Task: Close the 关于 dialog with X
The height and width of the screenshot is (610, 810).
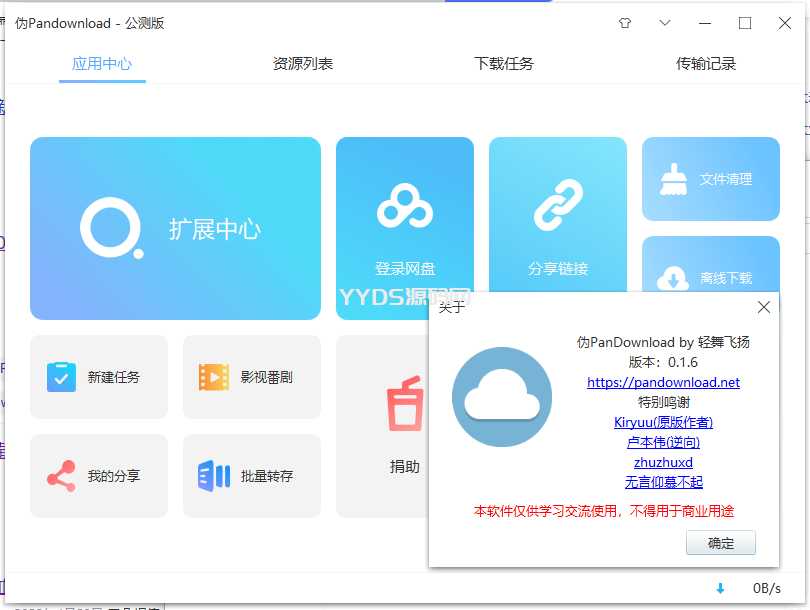Action: point(764,308)
